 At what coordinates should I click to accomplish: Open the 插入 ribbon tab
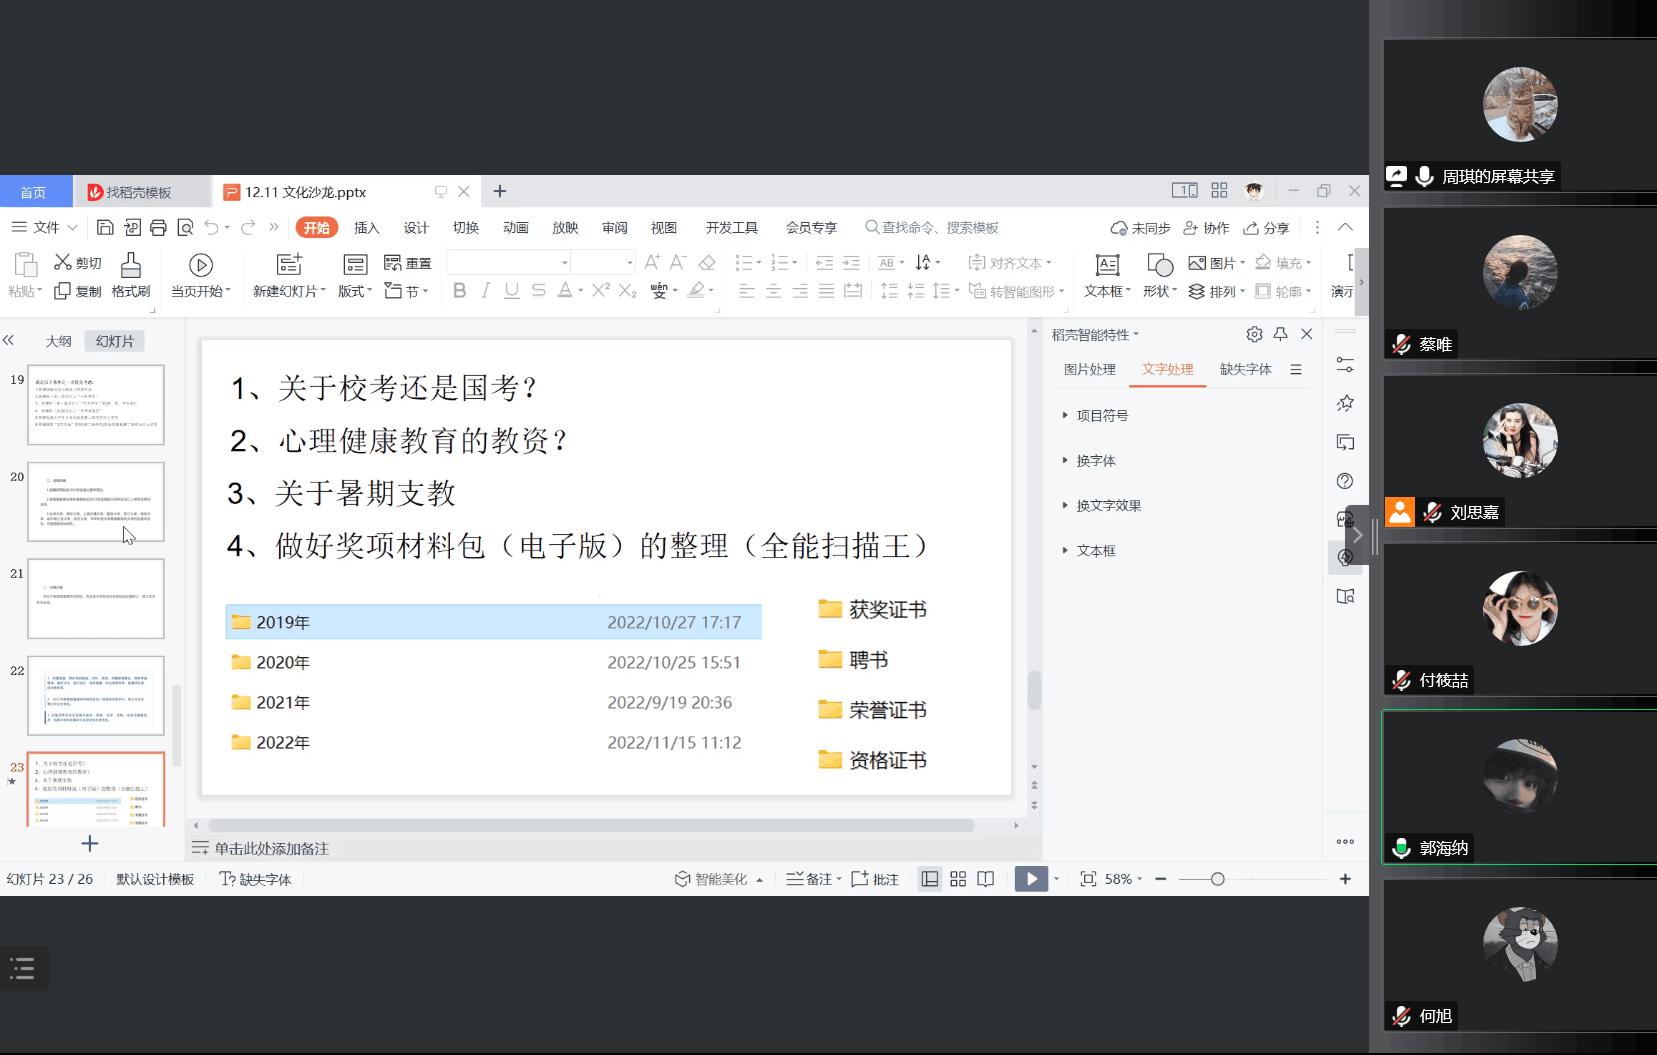click(367, 228)
